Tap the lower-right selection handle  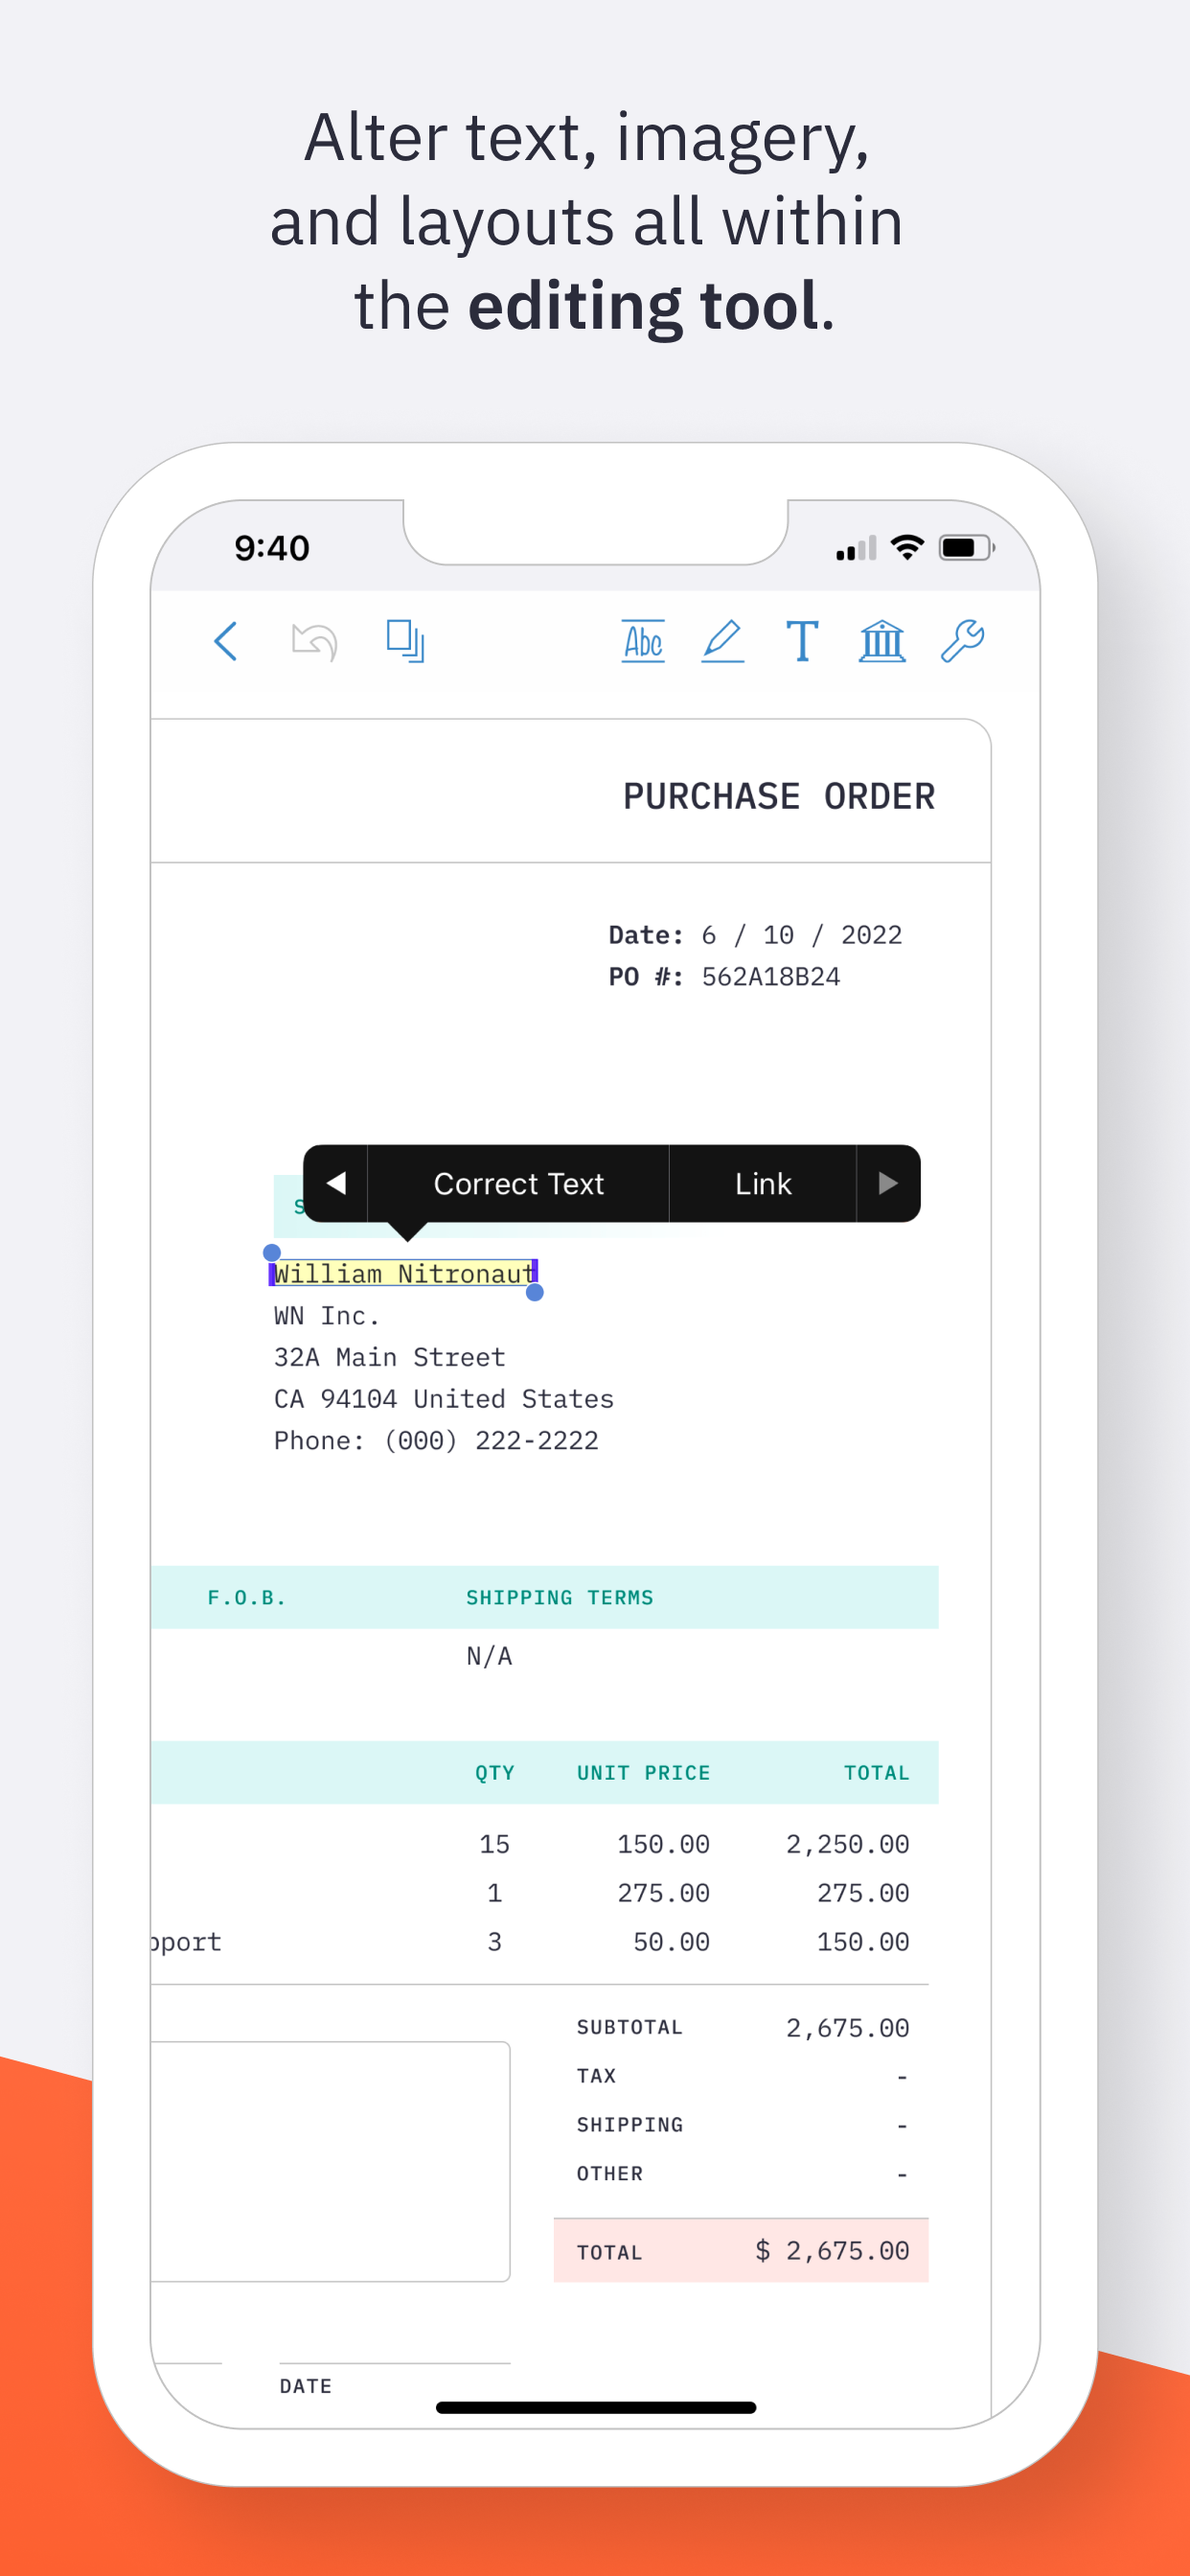(535, 1293)
